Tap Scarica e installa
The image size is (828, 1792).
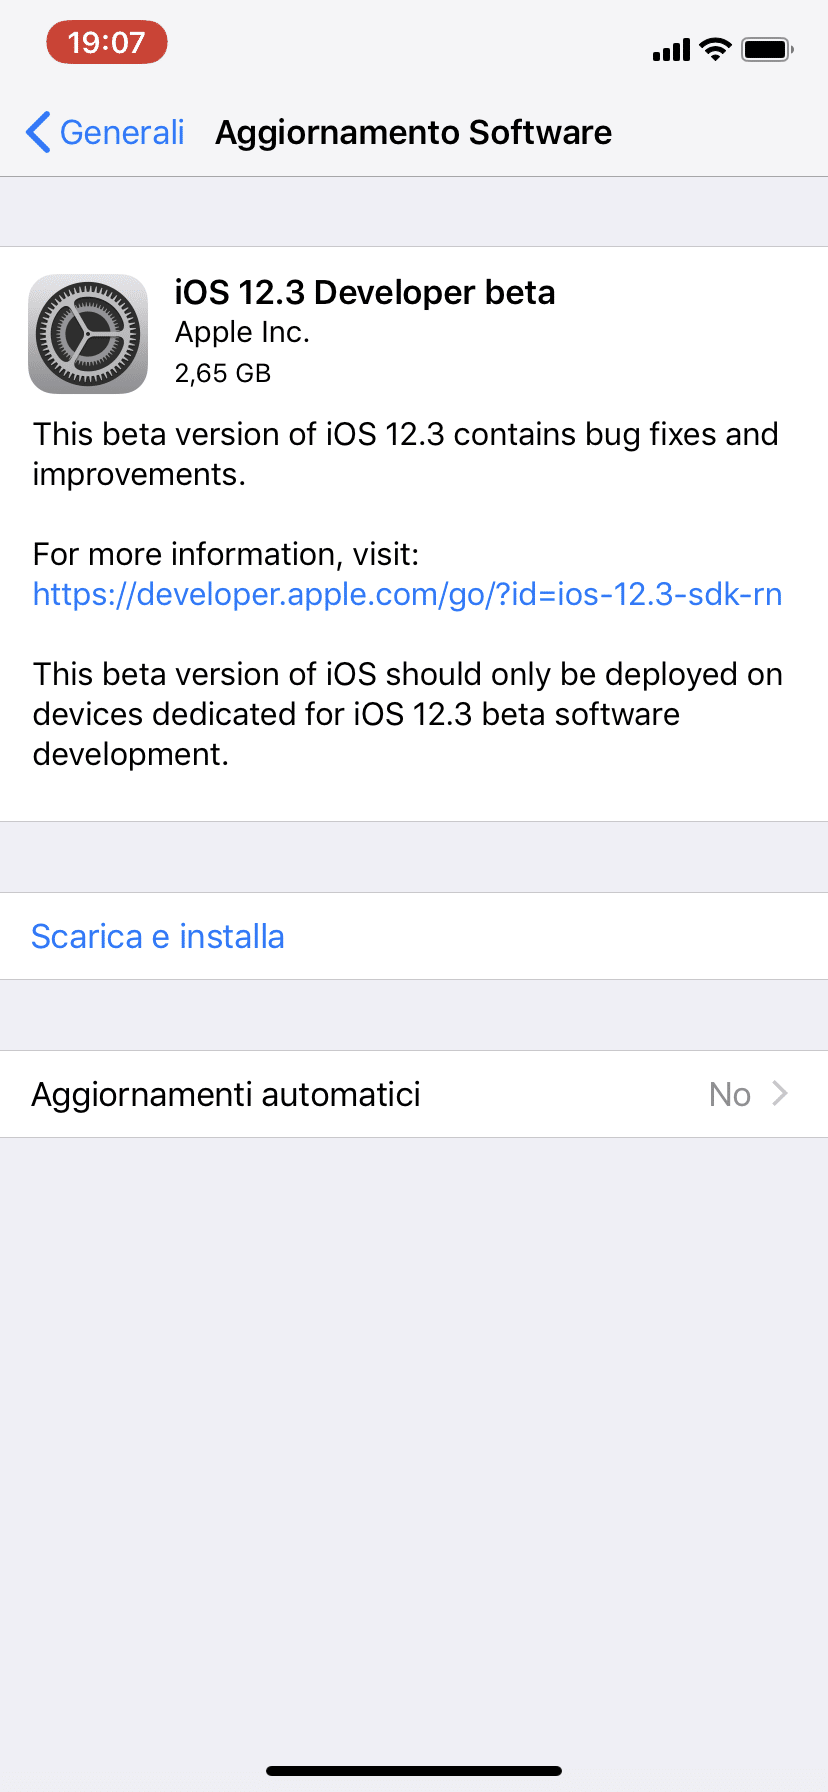click(x=158, y=936)
